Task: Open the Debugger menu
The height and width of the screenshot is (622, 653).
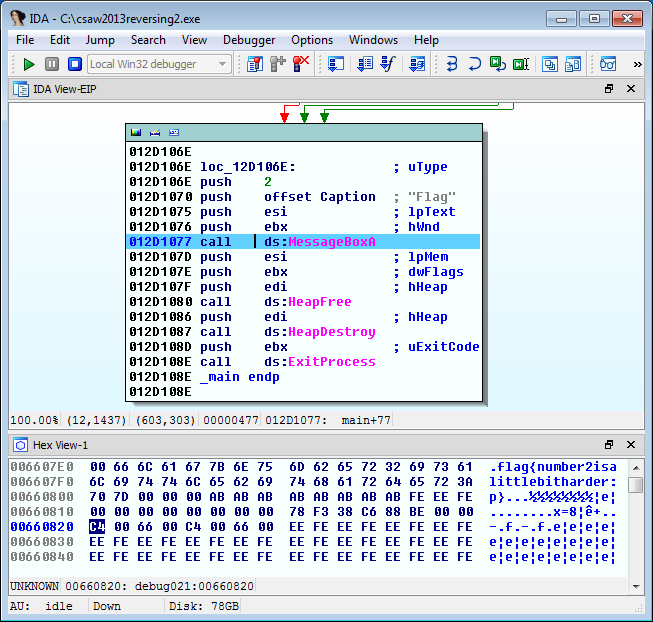Action: tap(249, 40)
